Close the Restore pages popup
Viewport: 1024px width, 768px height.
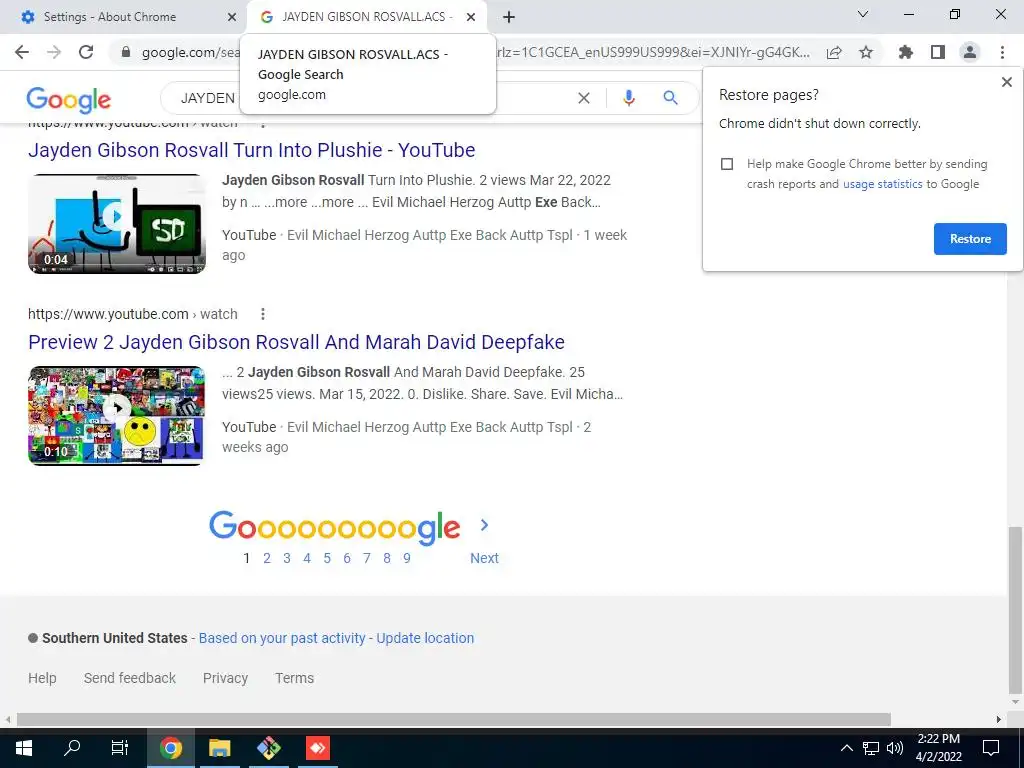pyautogui.click(x=1006, y=82)
